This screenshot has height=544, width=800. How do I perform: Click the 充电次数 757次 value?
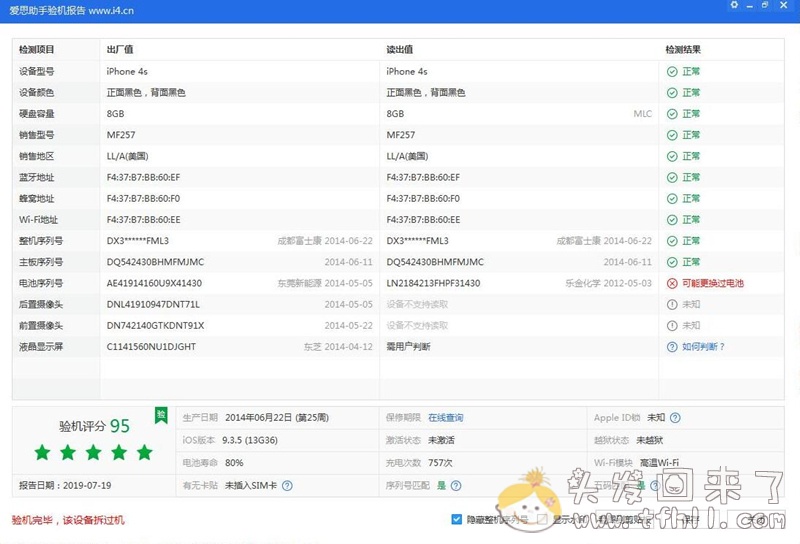[440, 463]
